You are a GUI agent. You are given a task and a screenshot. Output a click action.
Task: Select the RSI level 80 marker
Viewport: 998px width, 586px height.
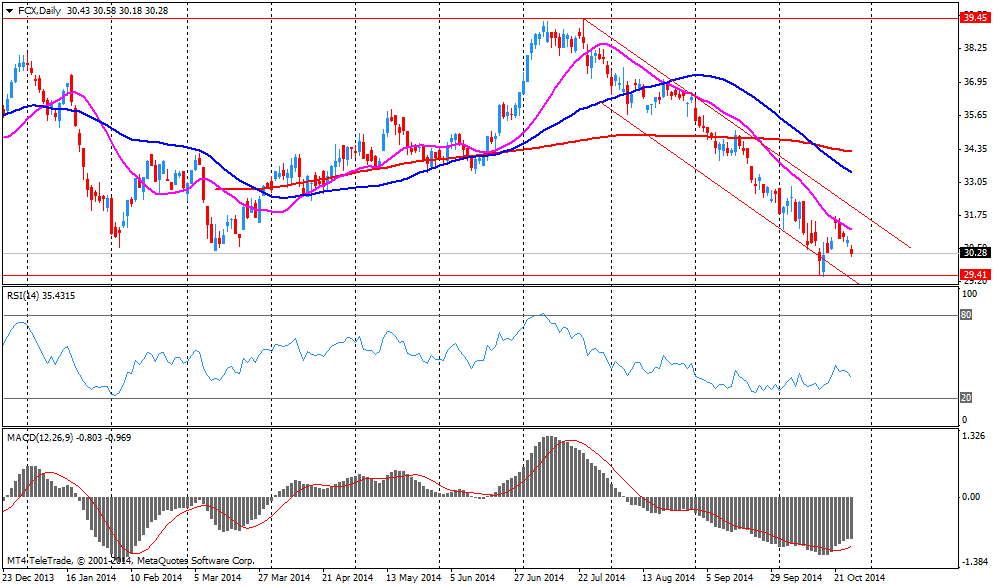point(966,315)
